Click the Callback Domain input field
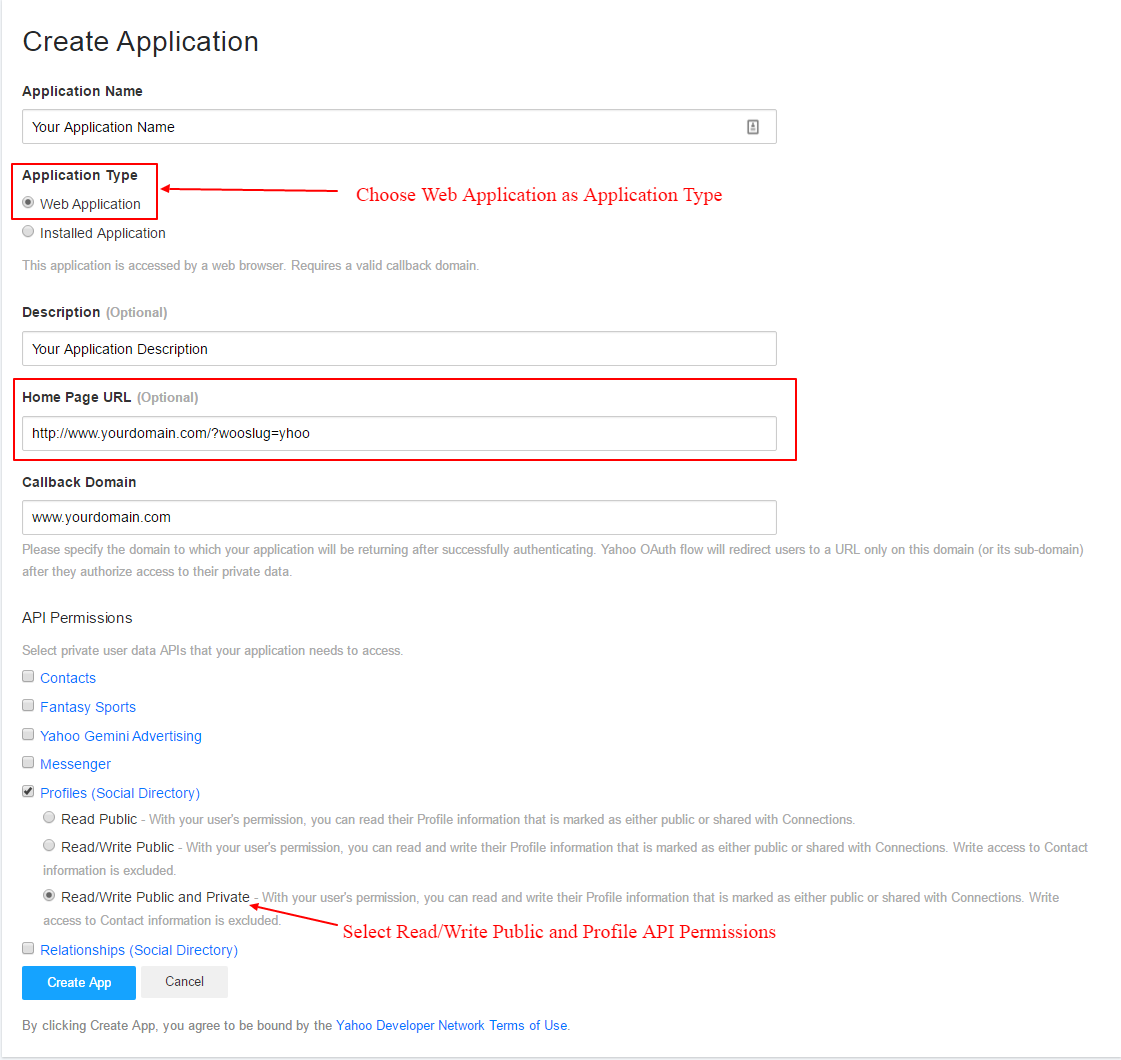The height and width of the screenshot is (1060, 1121). [x=398, y=518]
